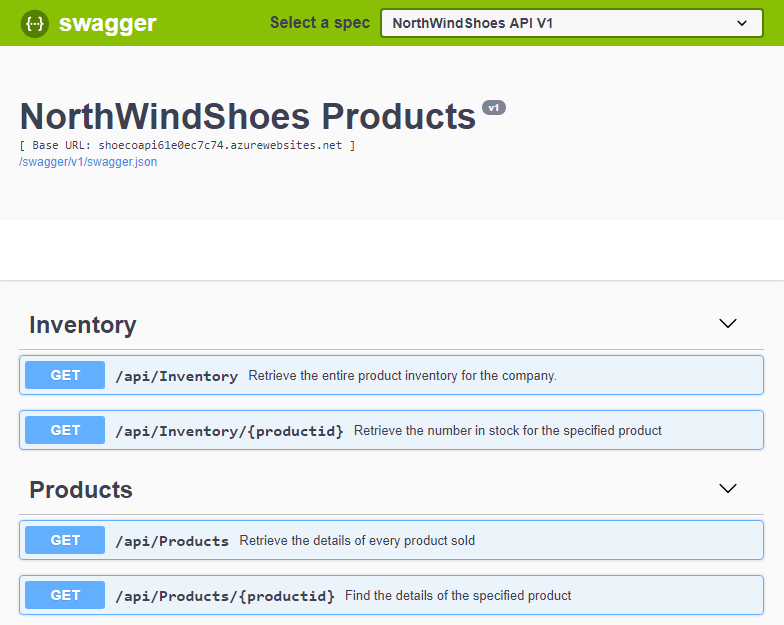Click the Swagger logo icon
784x625 pixels.
(x=34, y=24)
